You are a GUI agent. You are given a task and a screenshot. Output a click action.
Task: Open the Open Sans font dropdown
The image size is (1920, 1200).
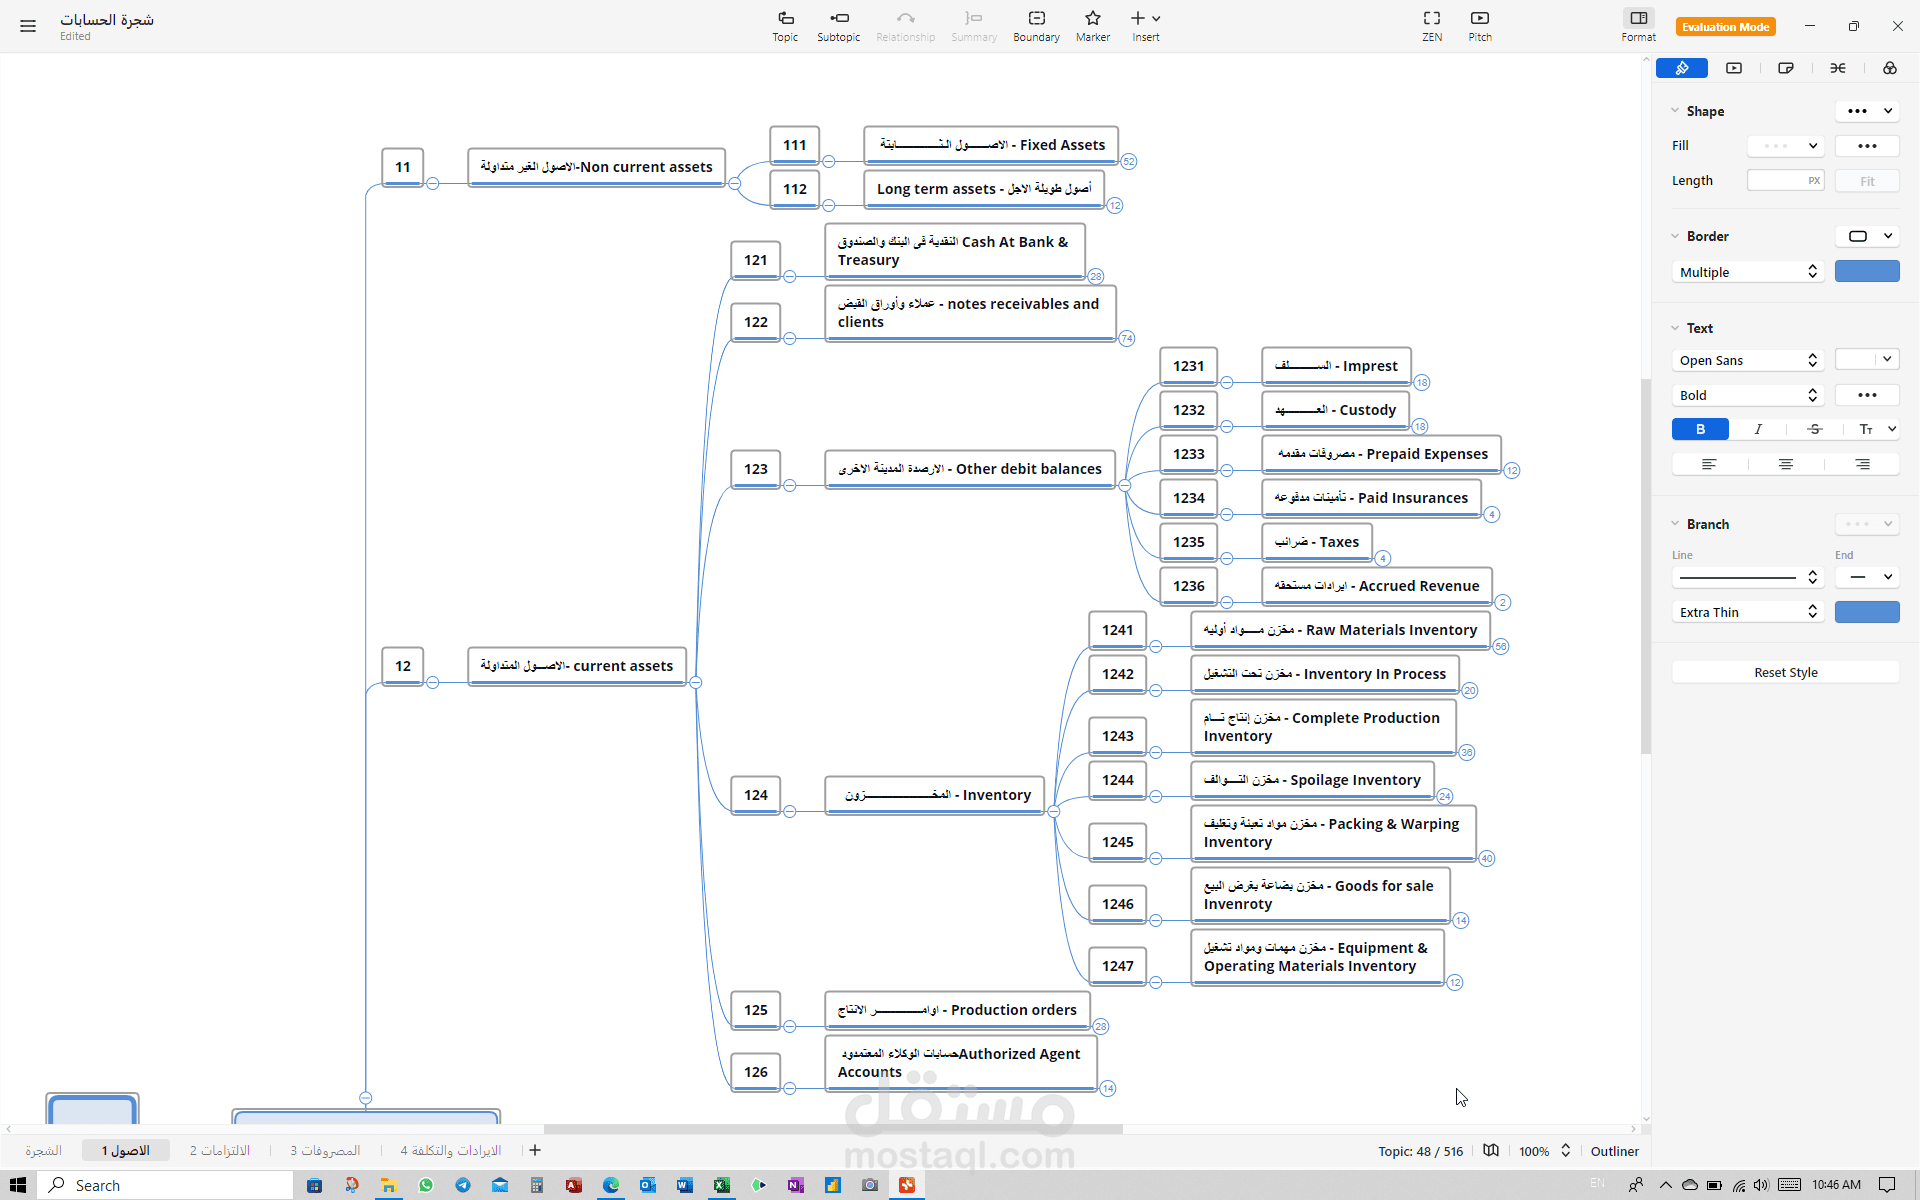point(1747,360)
